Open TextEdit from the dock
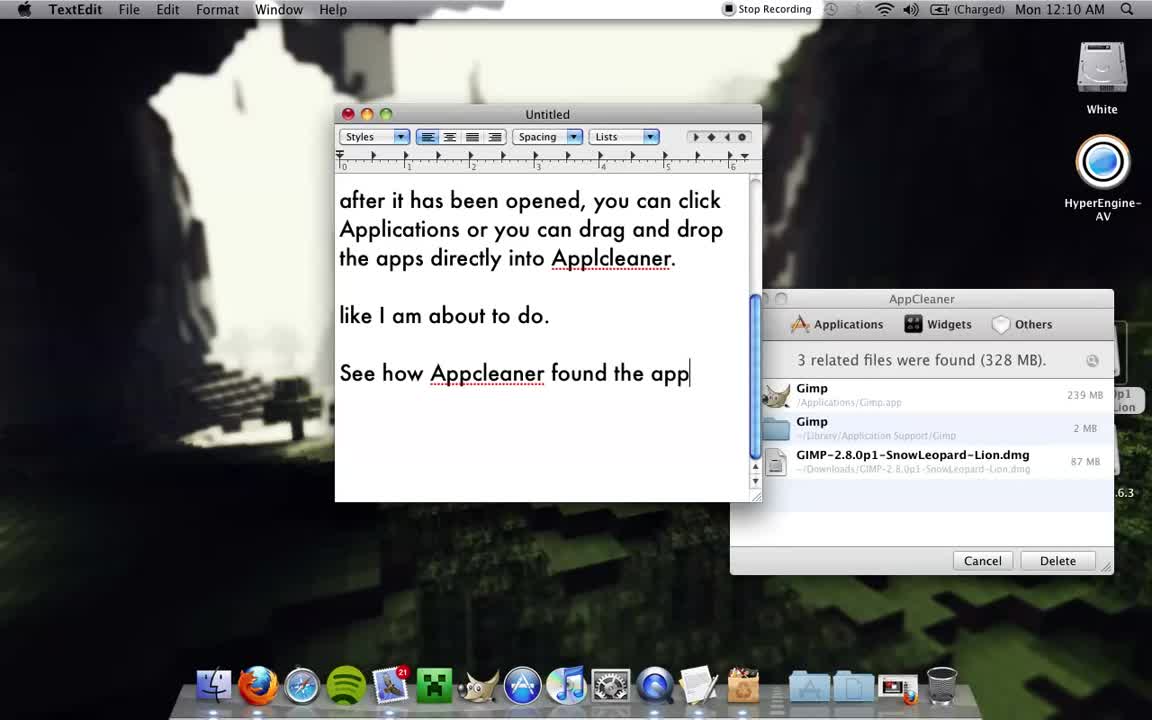 [698, 685]
